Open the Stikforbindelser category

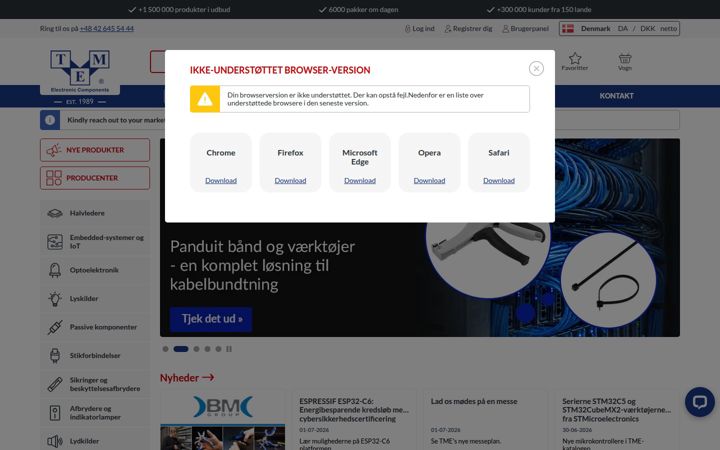pos(95,355)
